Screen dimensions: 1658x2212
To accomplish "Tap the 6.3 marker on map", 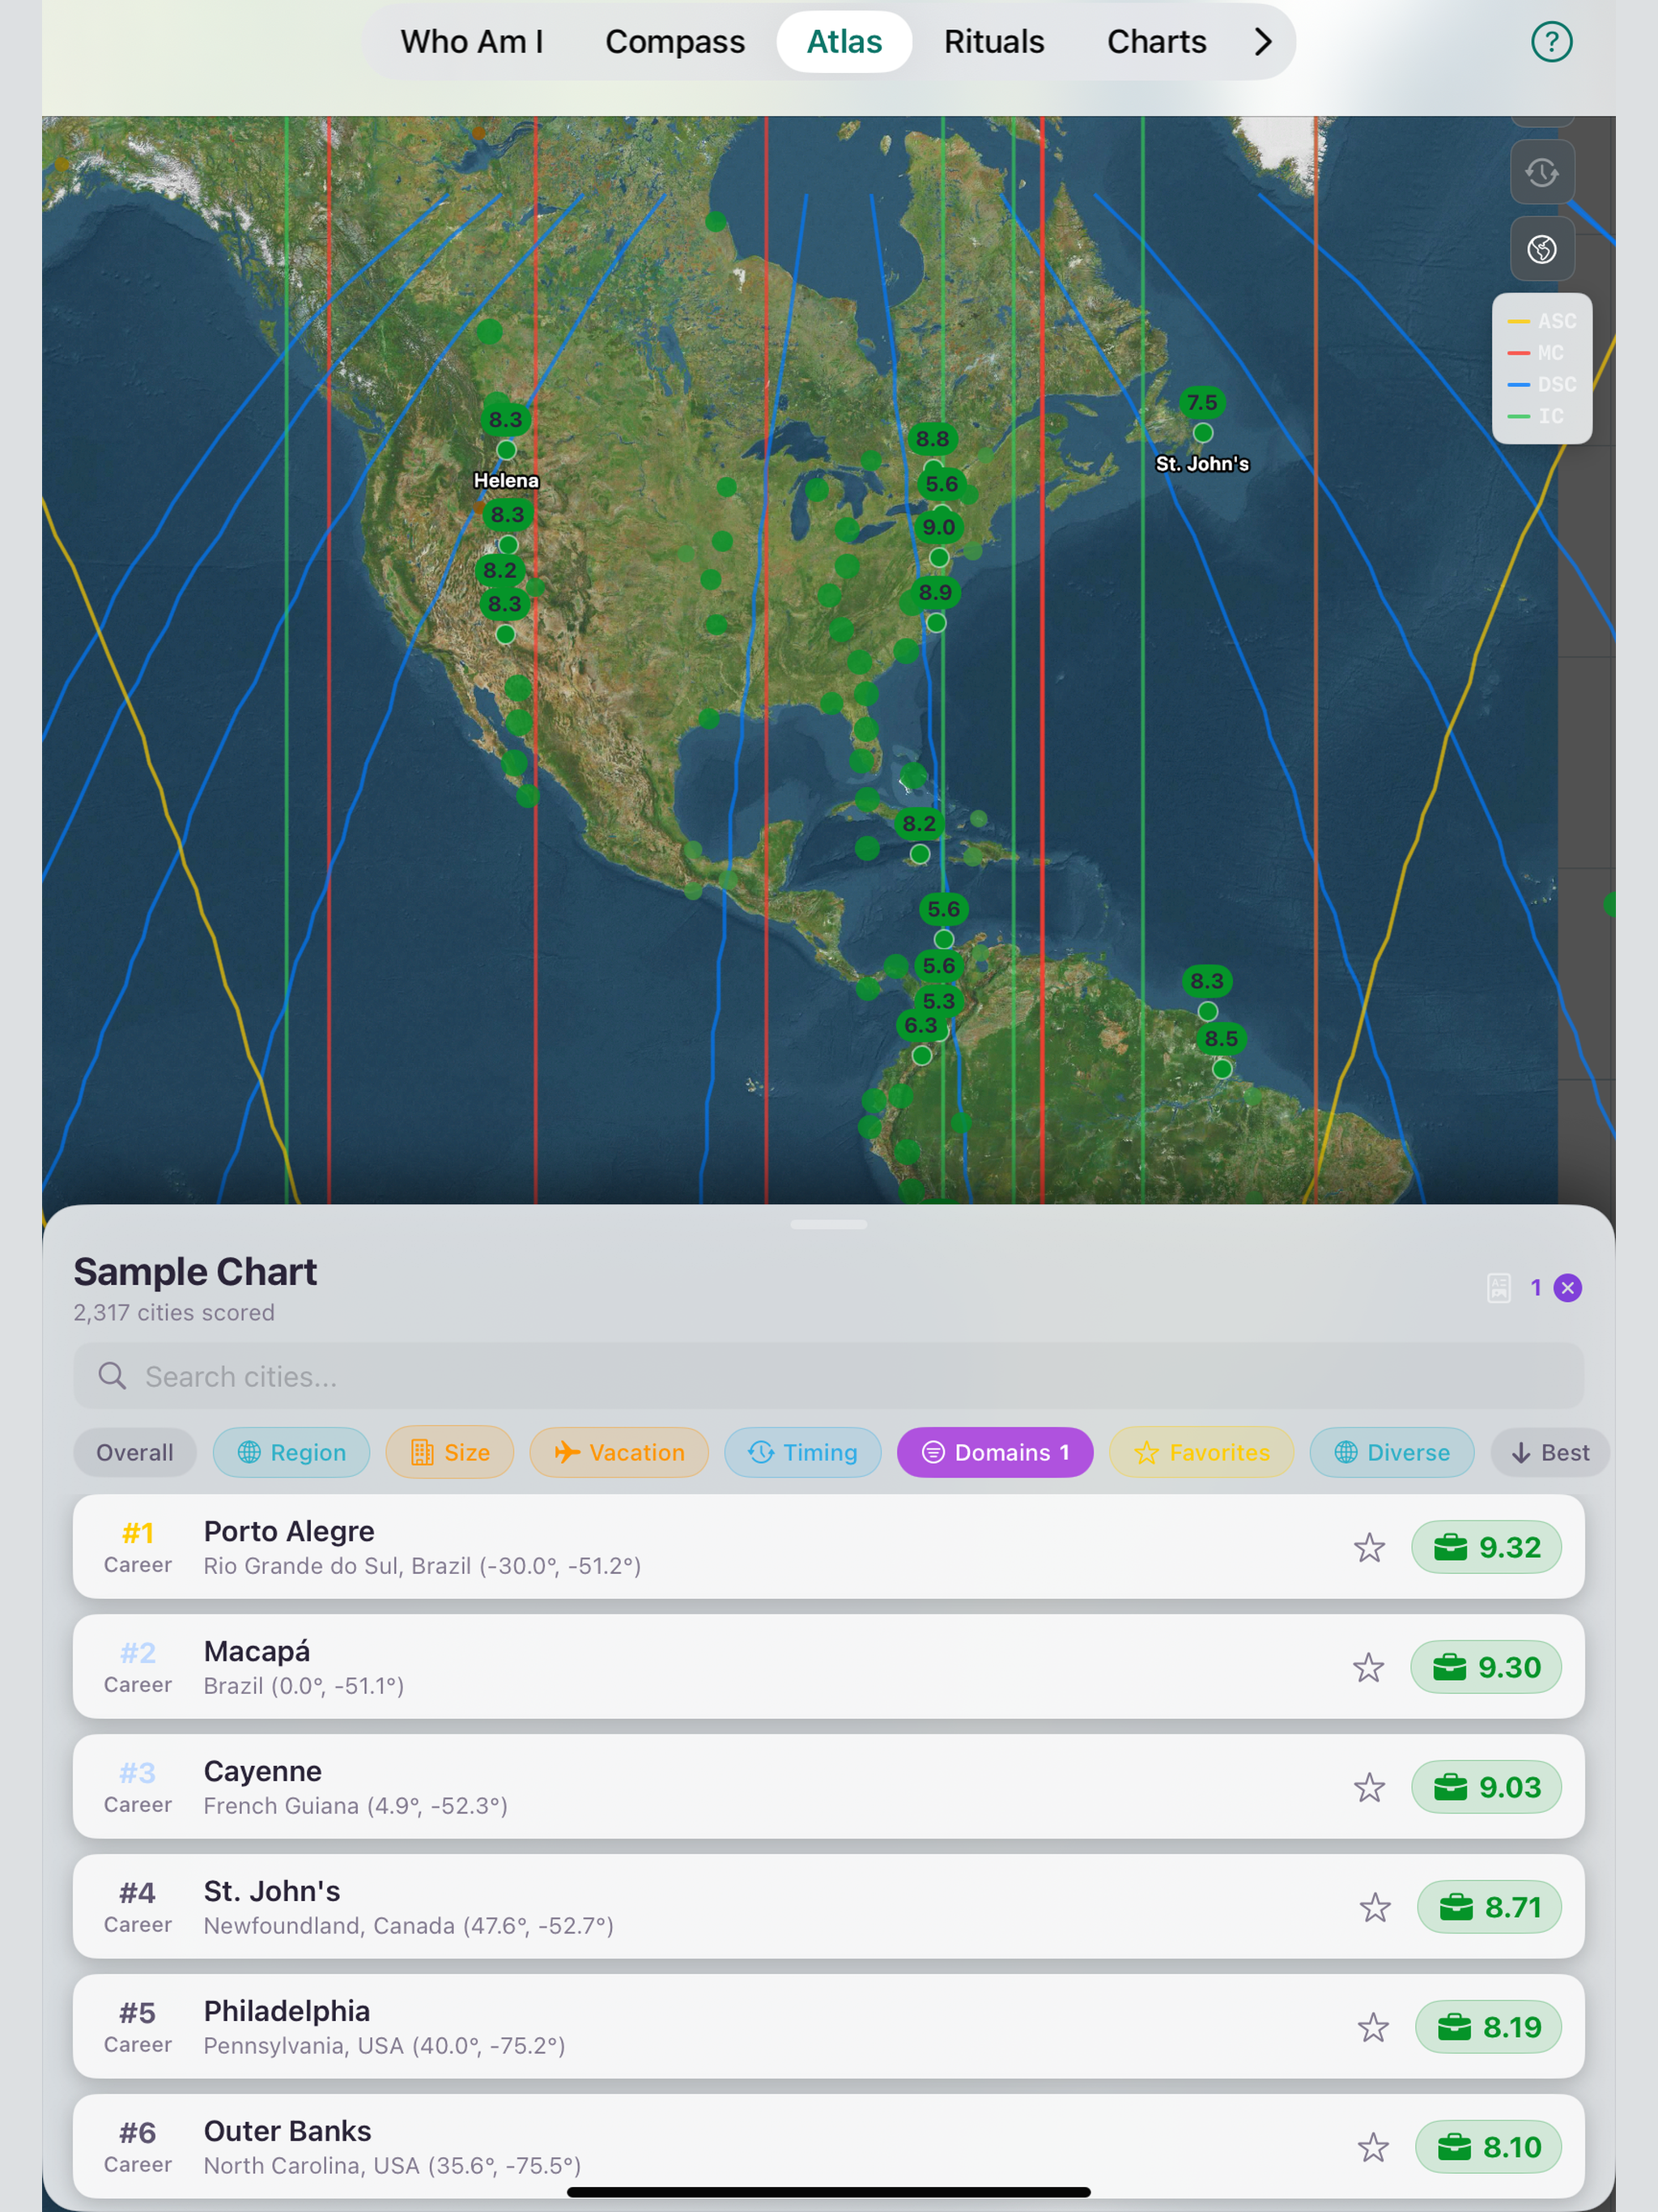I will (920, 1025).
